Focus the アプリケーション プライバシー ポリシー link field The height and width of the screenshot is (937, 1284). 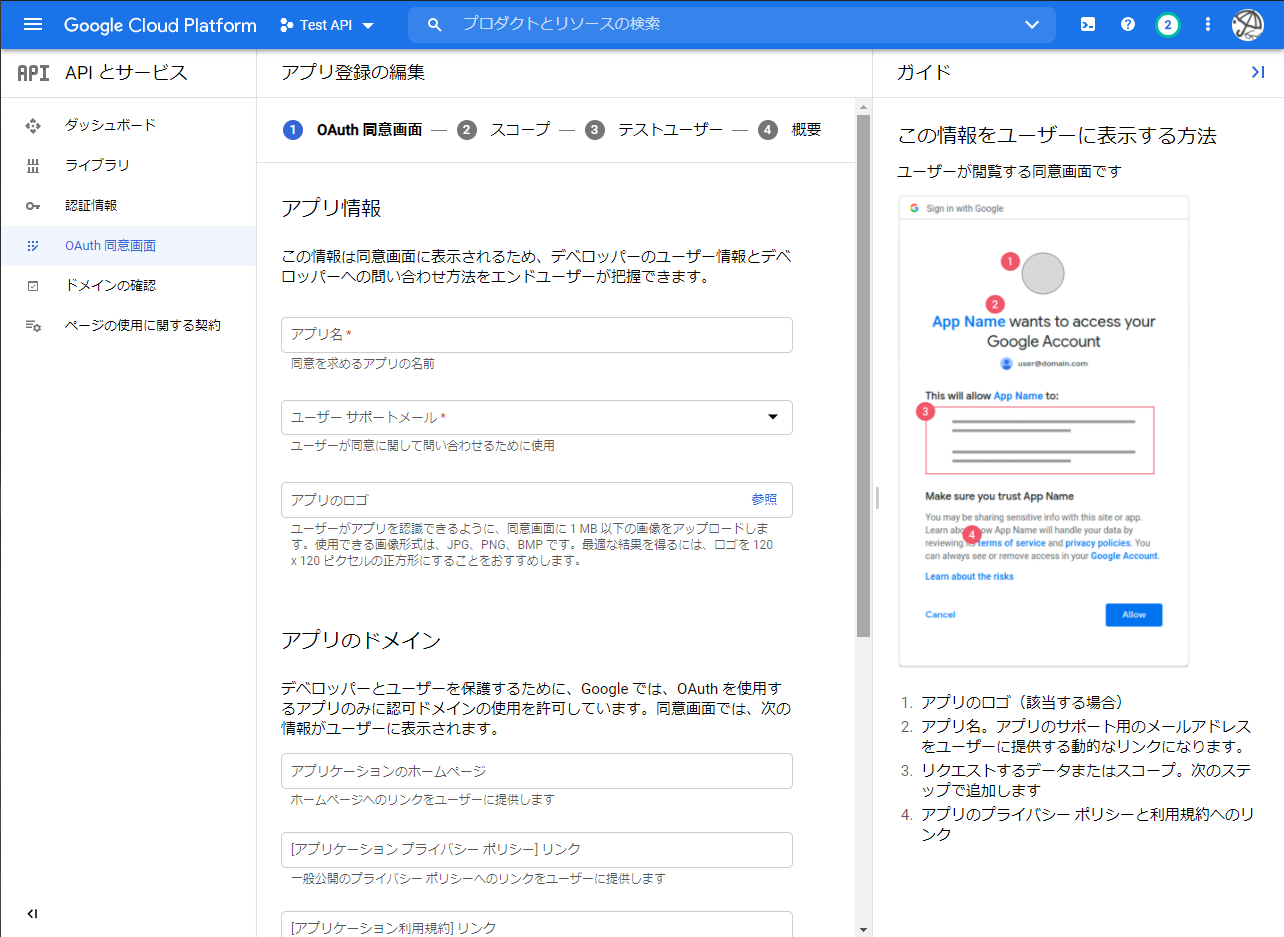(x=537, y=849)
